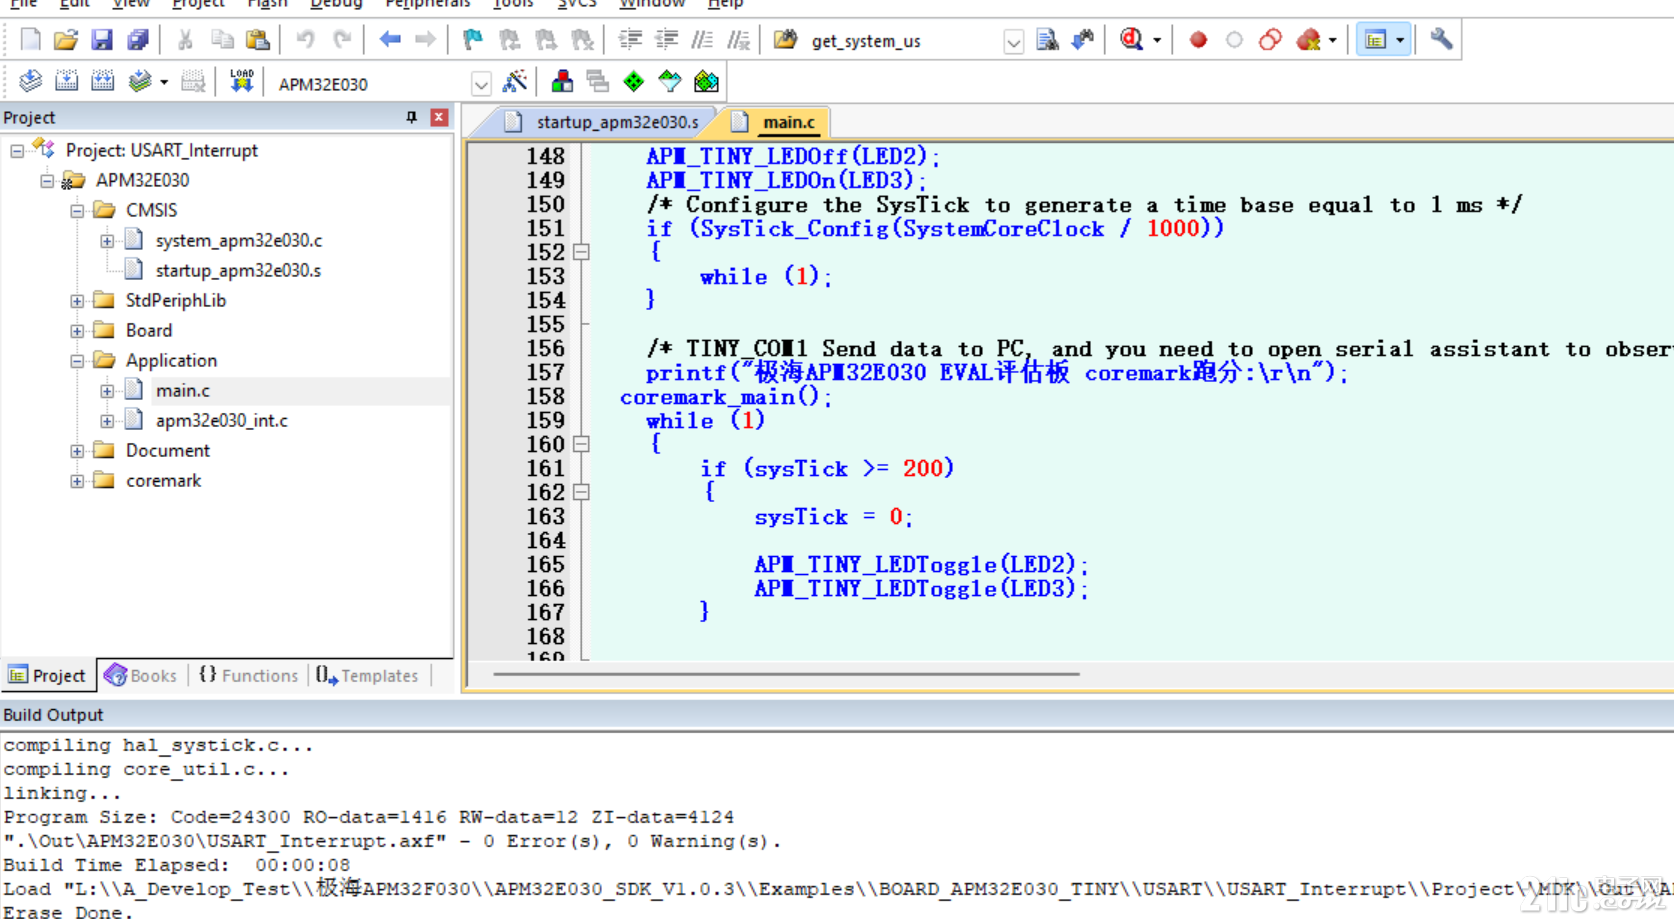Save all files
The width and height of the screenshot is (1674, 919).
coord(138,40)
